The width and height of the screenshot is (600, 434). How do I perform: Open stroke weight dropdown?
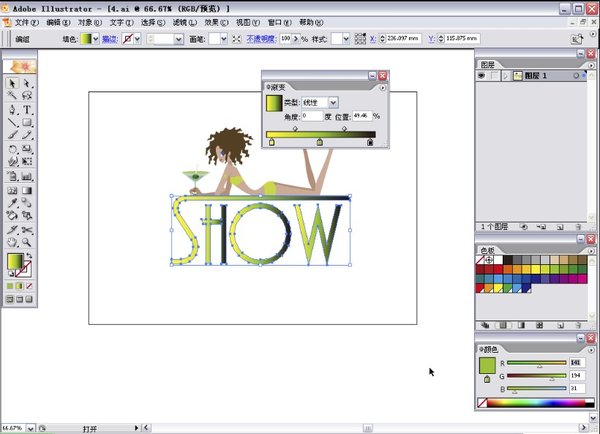coord(178,39)
